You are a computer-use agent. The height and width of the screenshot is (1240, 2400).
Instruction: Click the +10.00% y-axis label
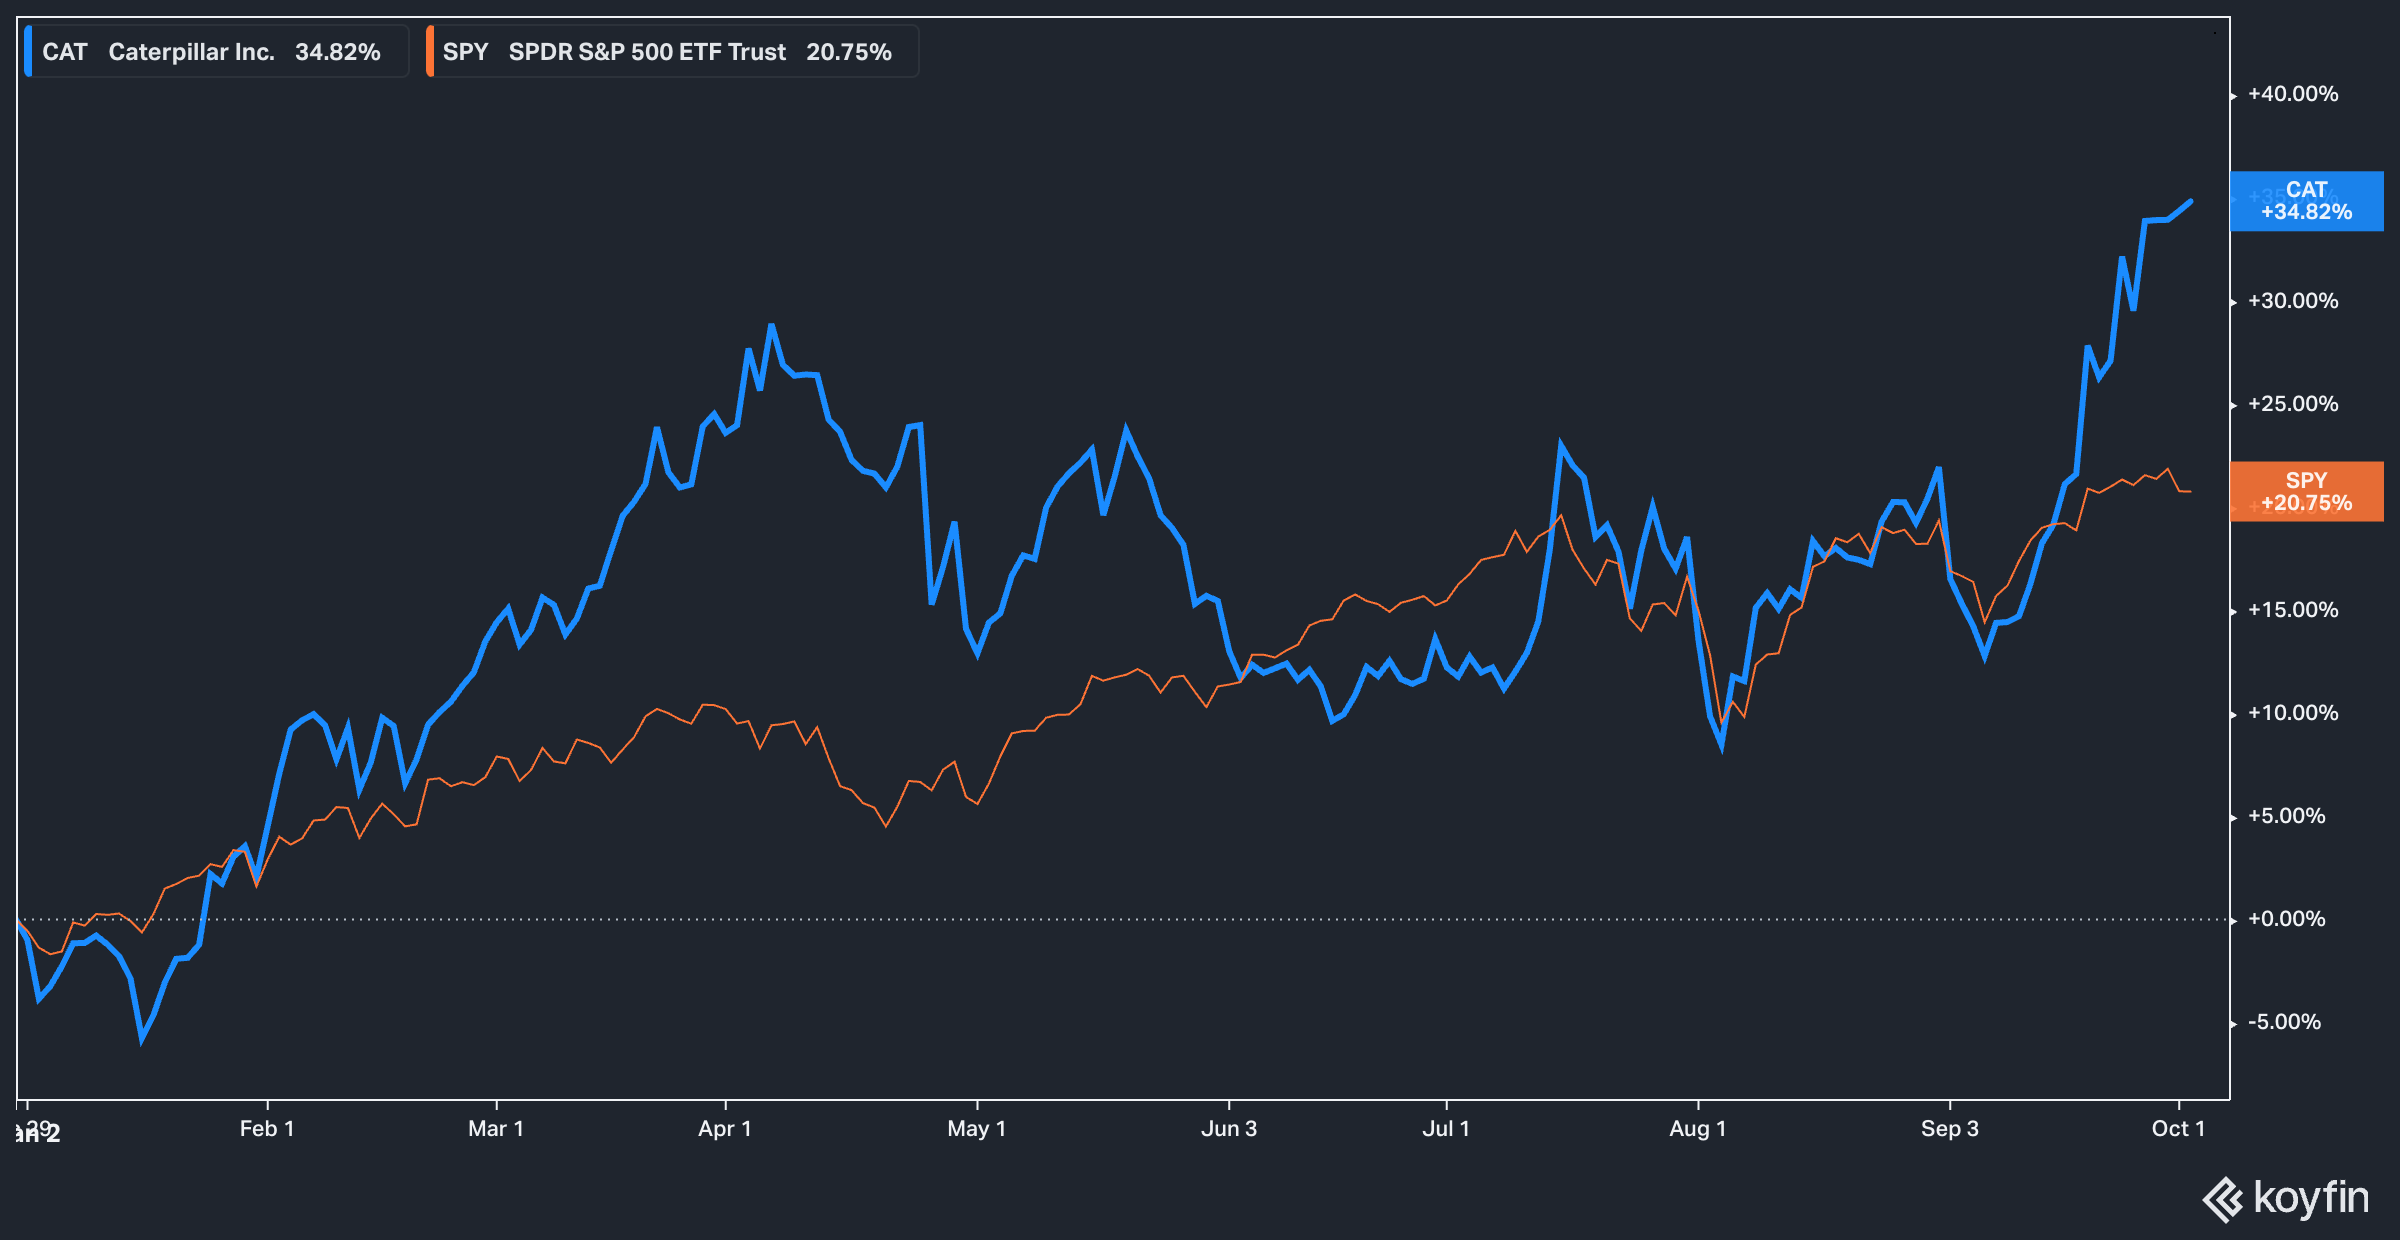pyautogui.click(x=2292, y=713)
